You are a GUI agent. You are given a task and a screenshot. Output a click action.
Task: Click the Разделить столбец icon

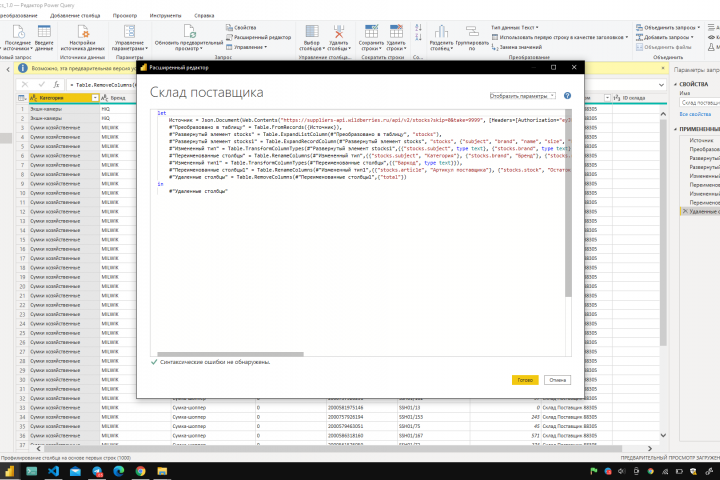click(441, 32)
